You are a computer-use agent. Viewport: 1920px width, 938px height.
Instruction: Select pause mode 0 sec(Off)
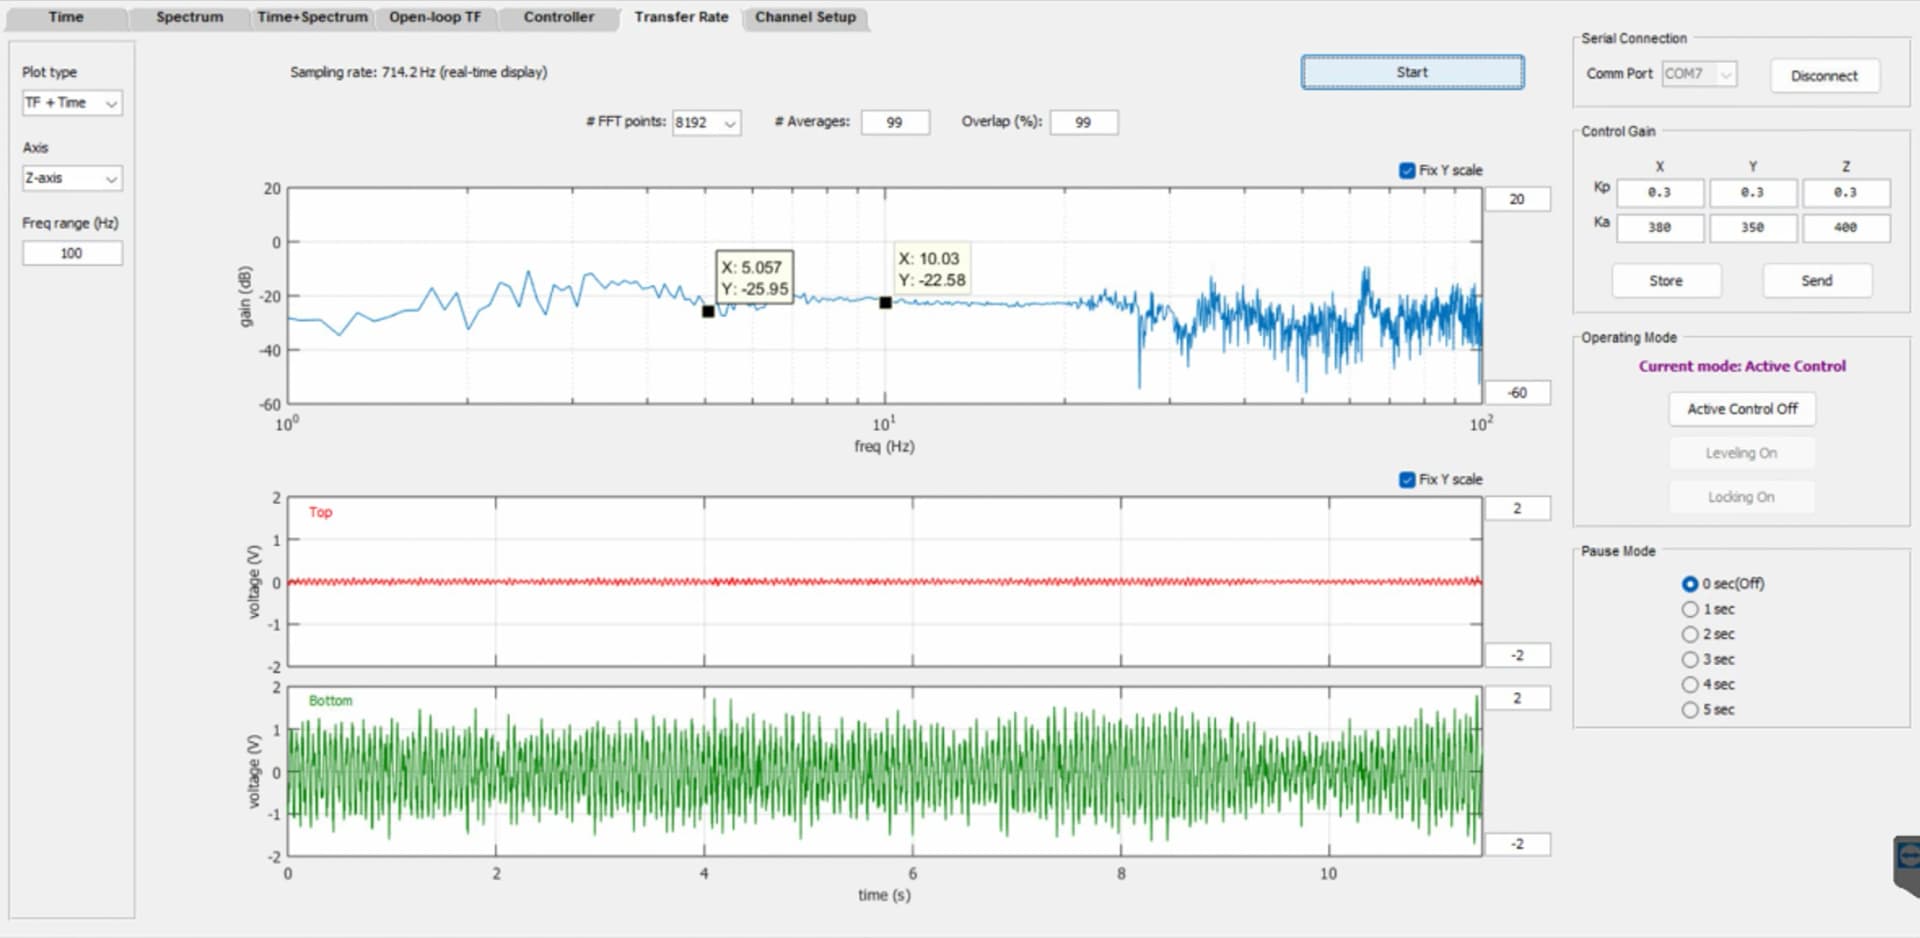point(1690,584)
